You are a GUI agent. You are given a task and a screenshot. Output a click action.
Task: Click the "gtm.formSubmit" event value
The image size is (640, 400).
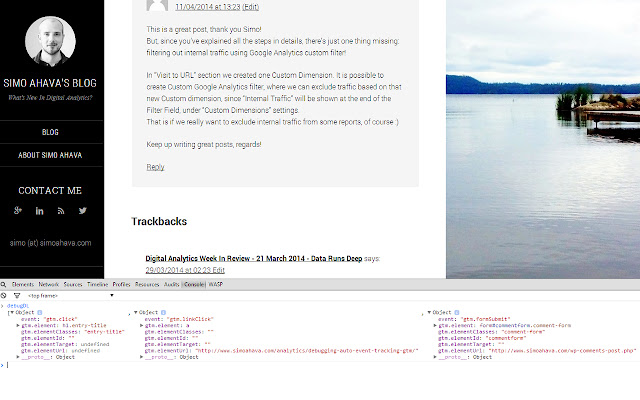486,319
